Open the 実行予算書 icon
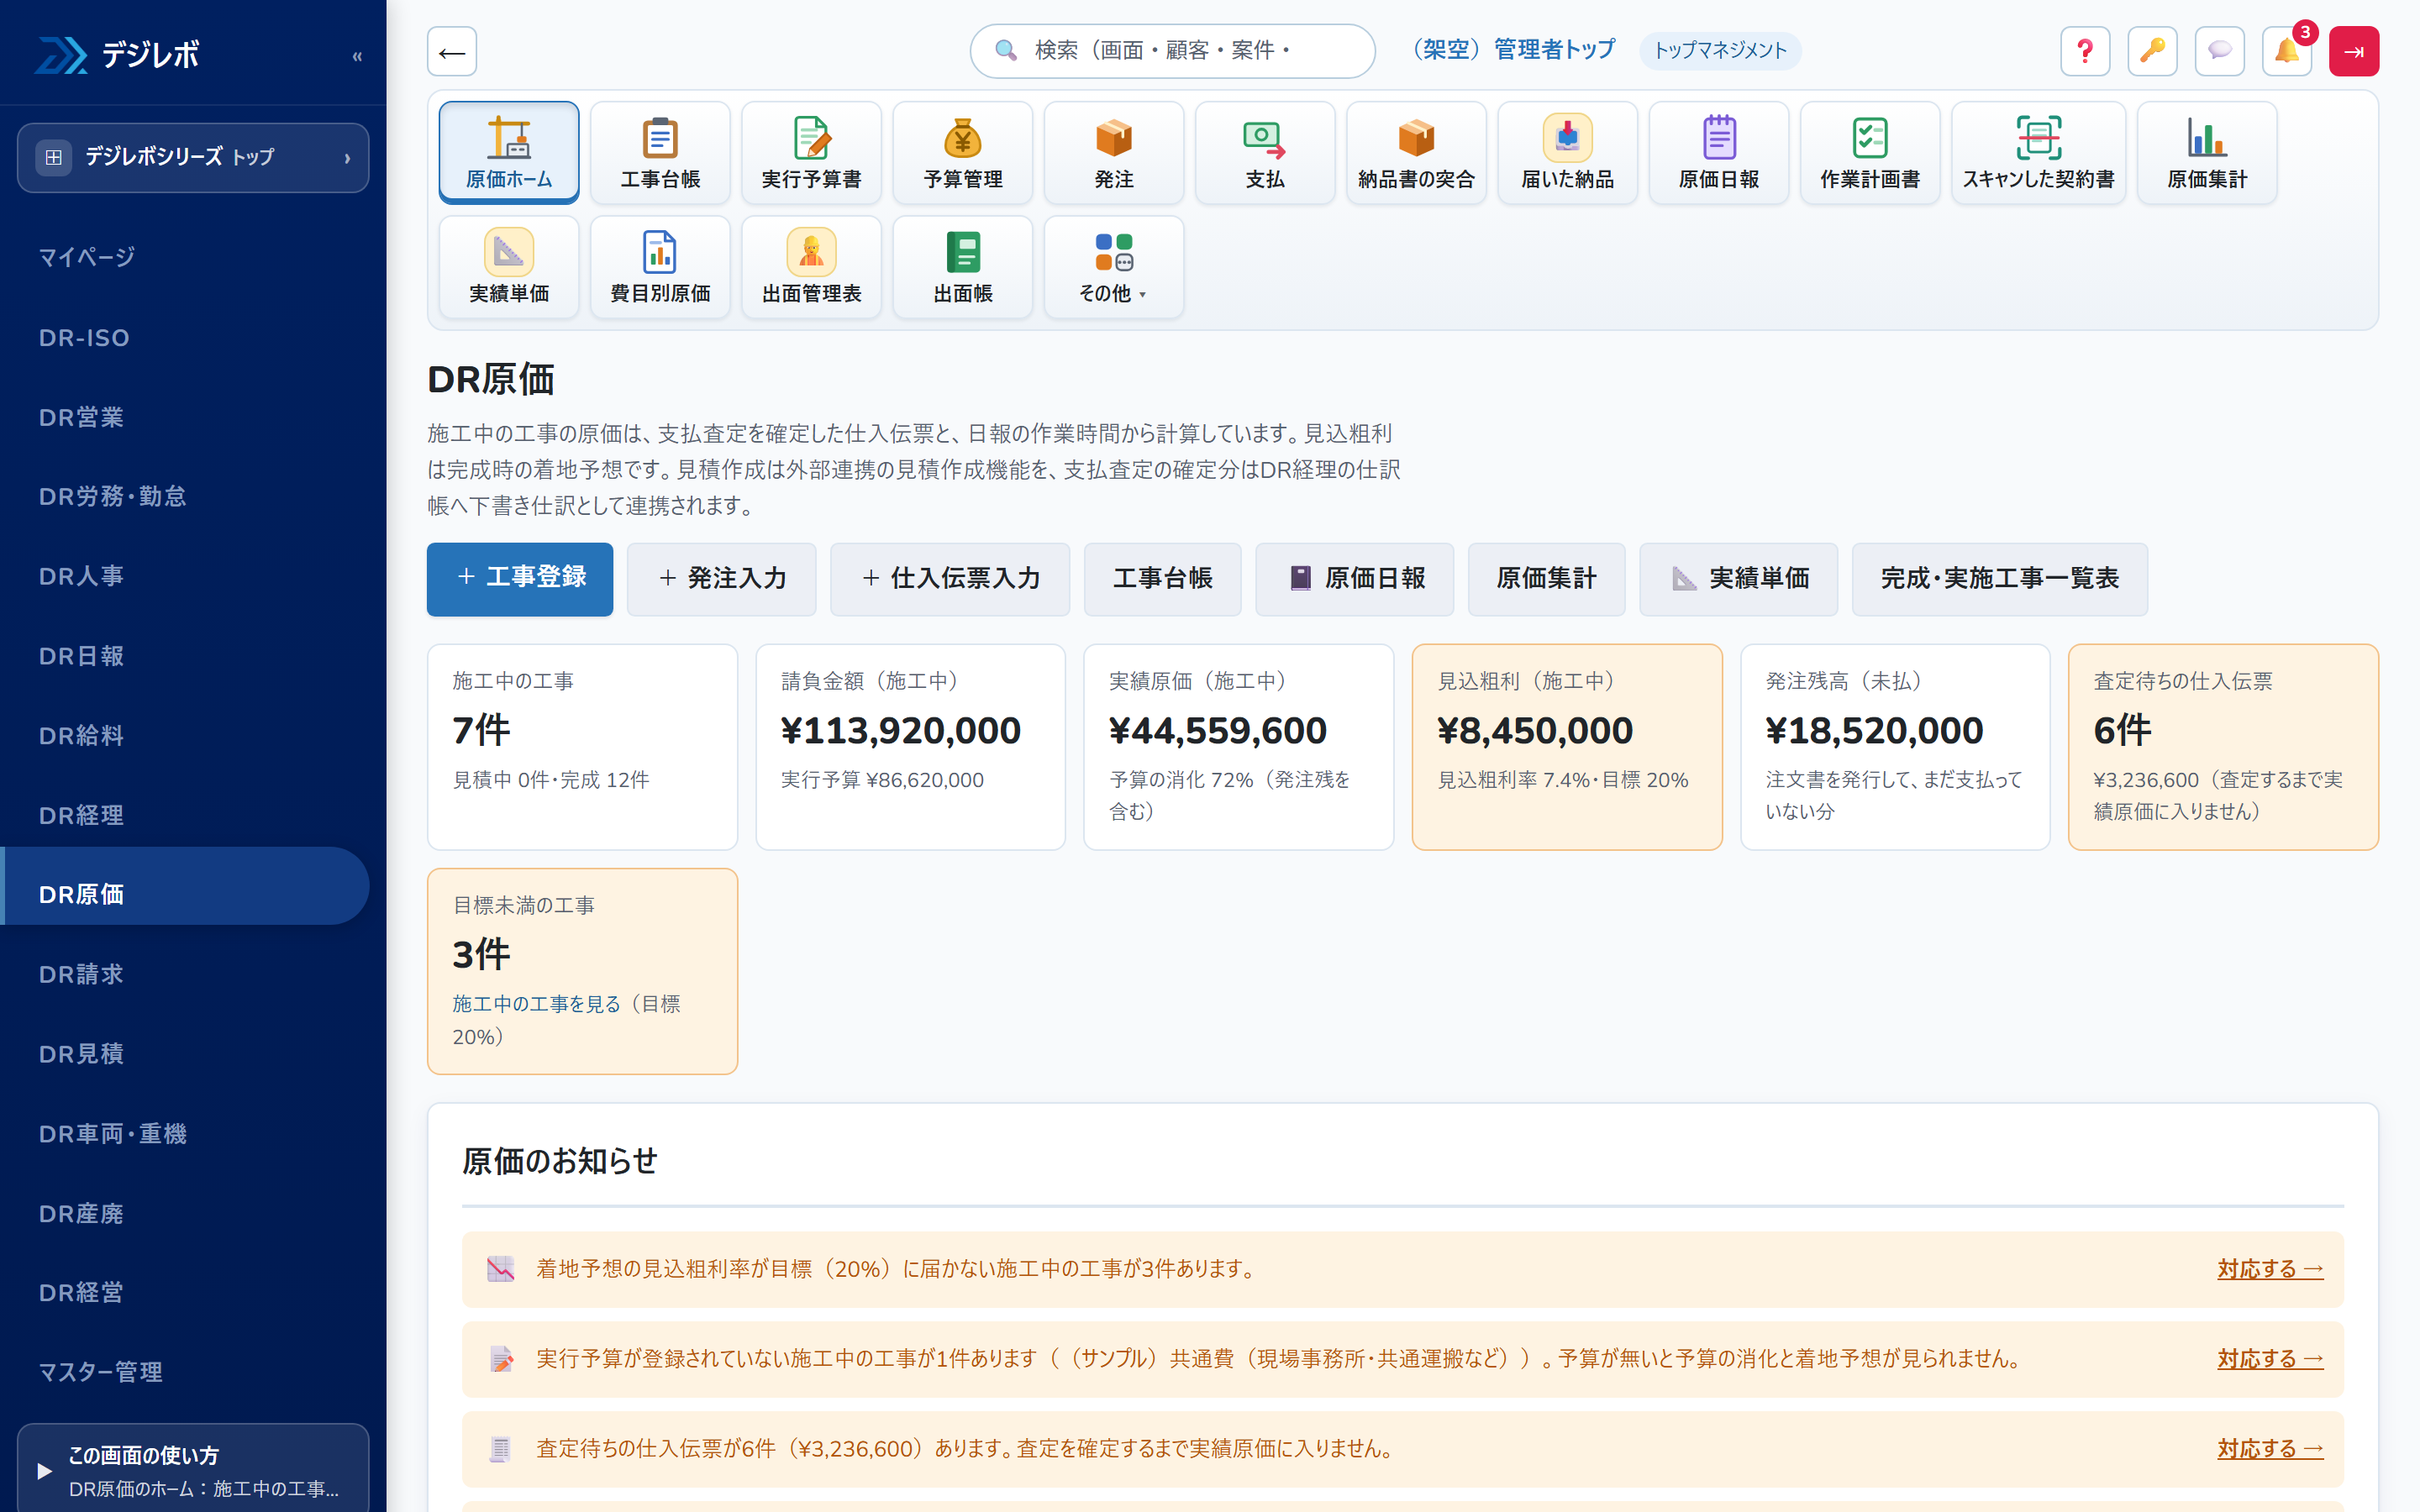This screenshot has height=1512, width=2420. [x=811, y=152]
